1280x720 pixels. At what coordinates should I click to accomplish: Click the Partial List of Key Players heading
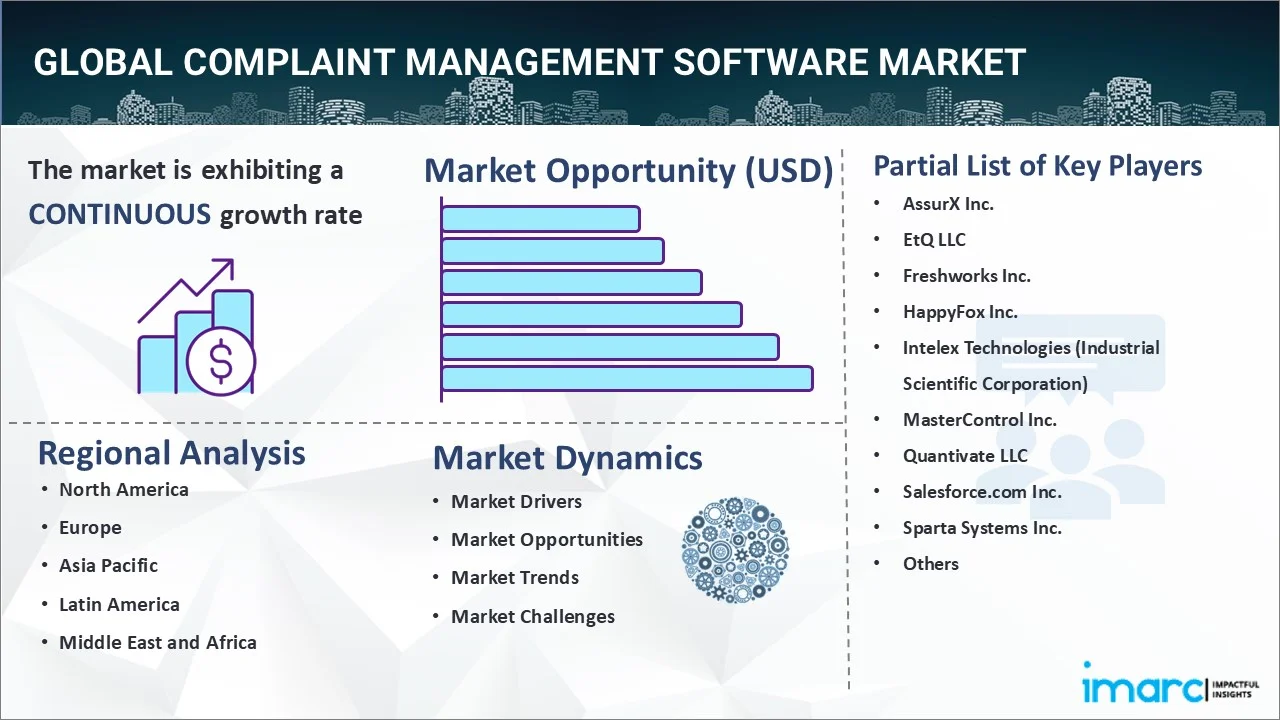1037,165
